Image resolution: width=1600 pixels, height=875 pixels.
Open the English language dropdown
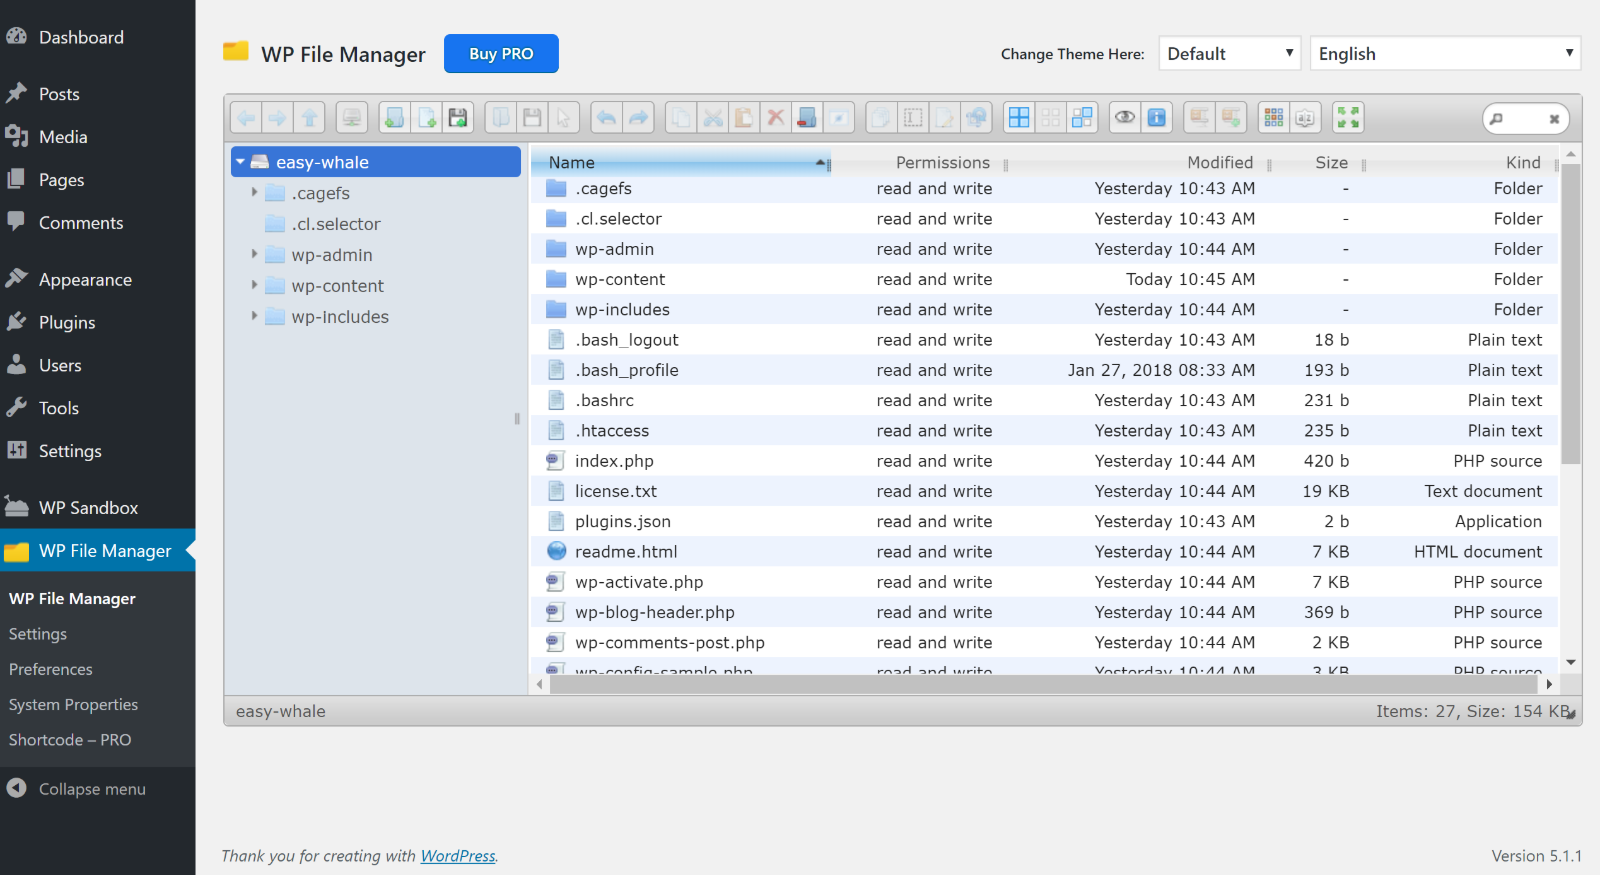coord(1445,54)
